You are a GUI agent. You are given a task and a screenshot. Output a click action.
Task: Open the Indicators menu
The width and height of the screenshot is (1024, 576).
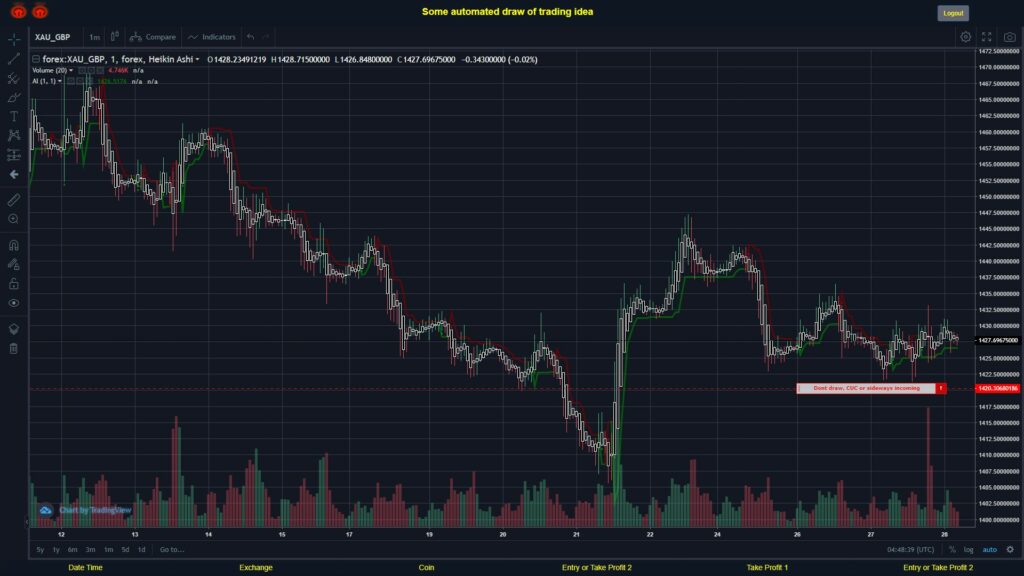coord(212,37)
